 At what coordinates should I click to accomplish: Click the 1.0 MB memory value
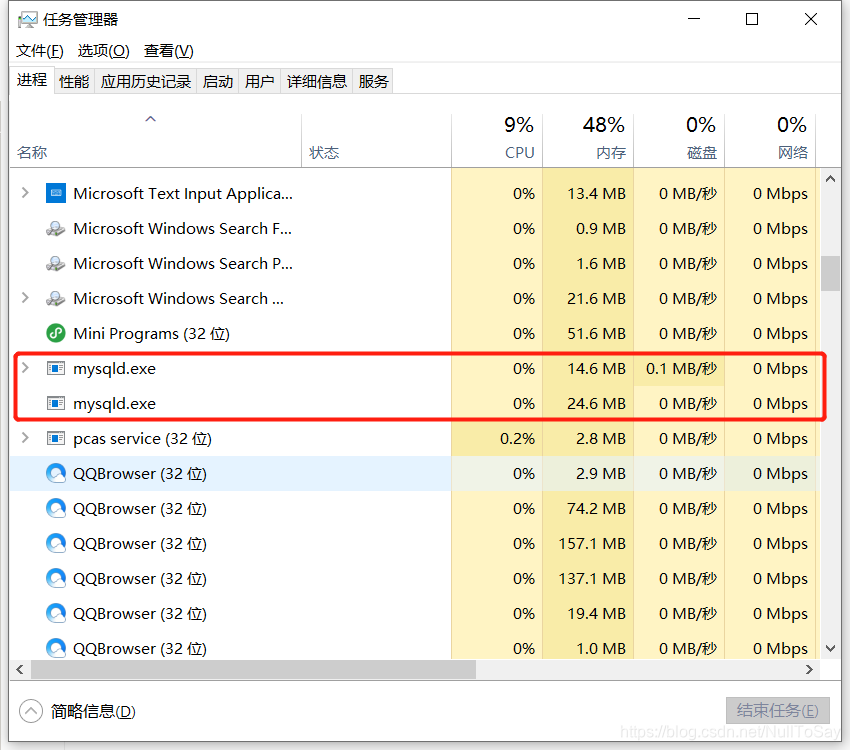point(601,648)
